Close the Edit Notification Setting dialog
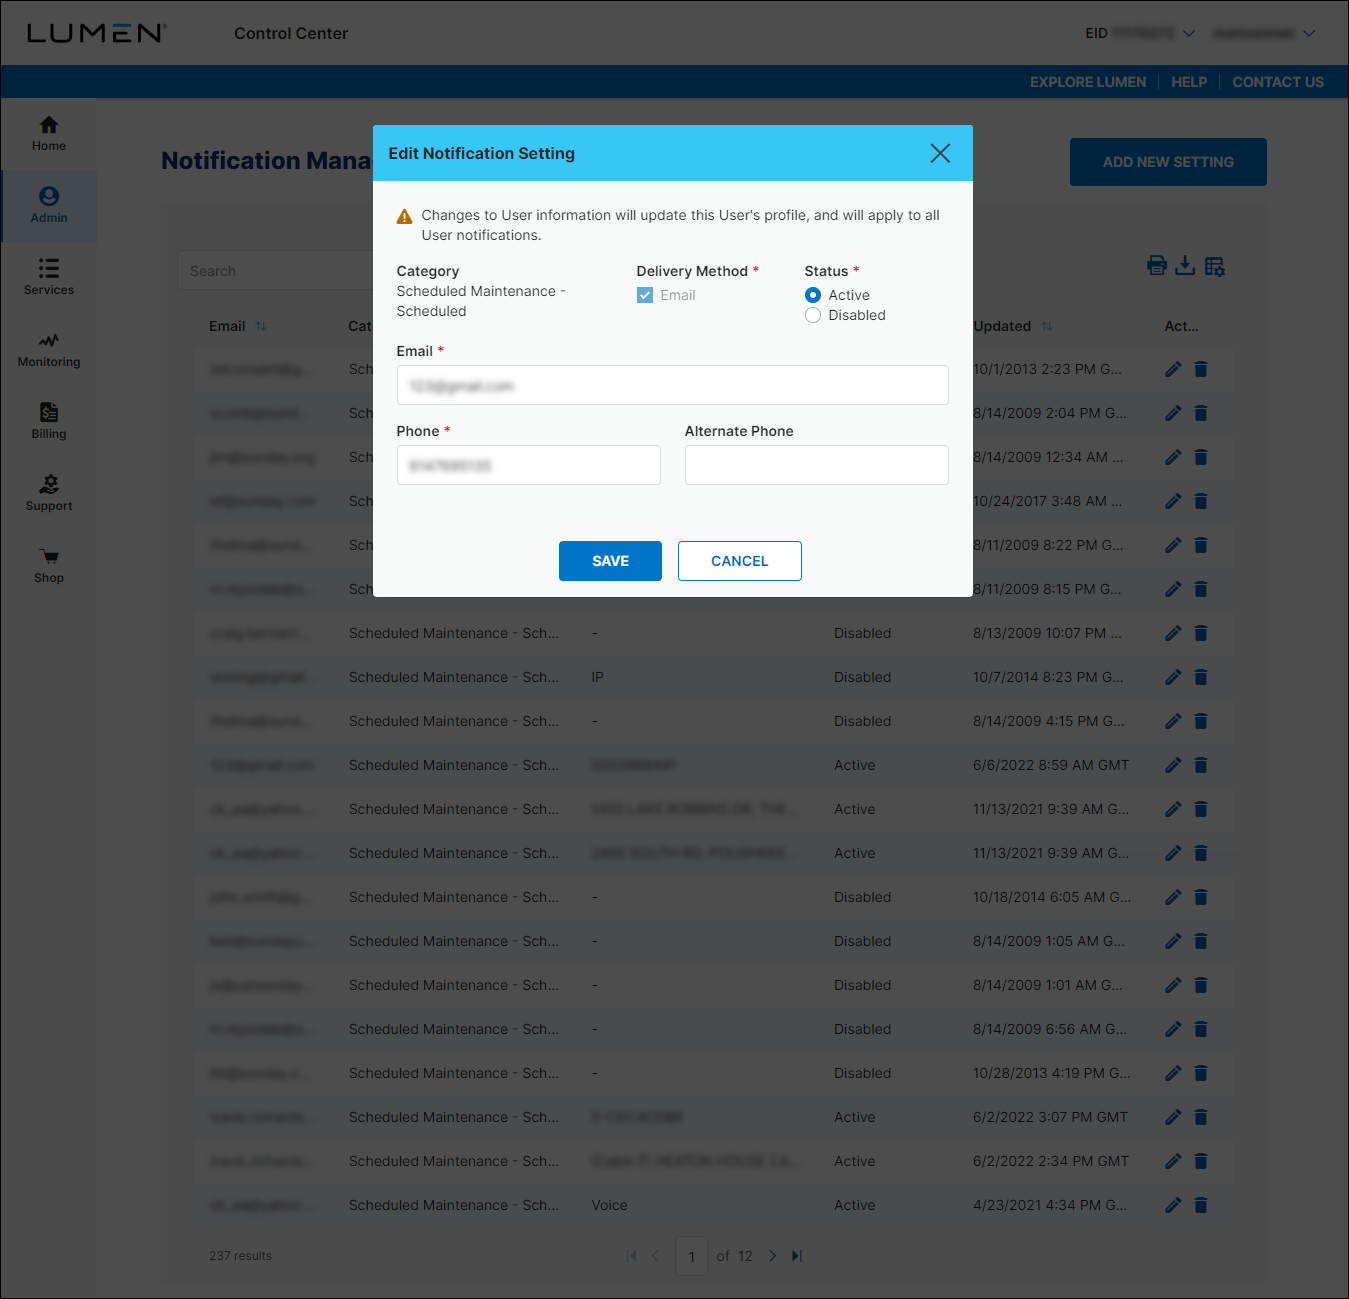This screenshot has width=1349, height=1299. [x=940, y=153]
